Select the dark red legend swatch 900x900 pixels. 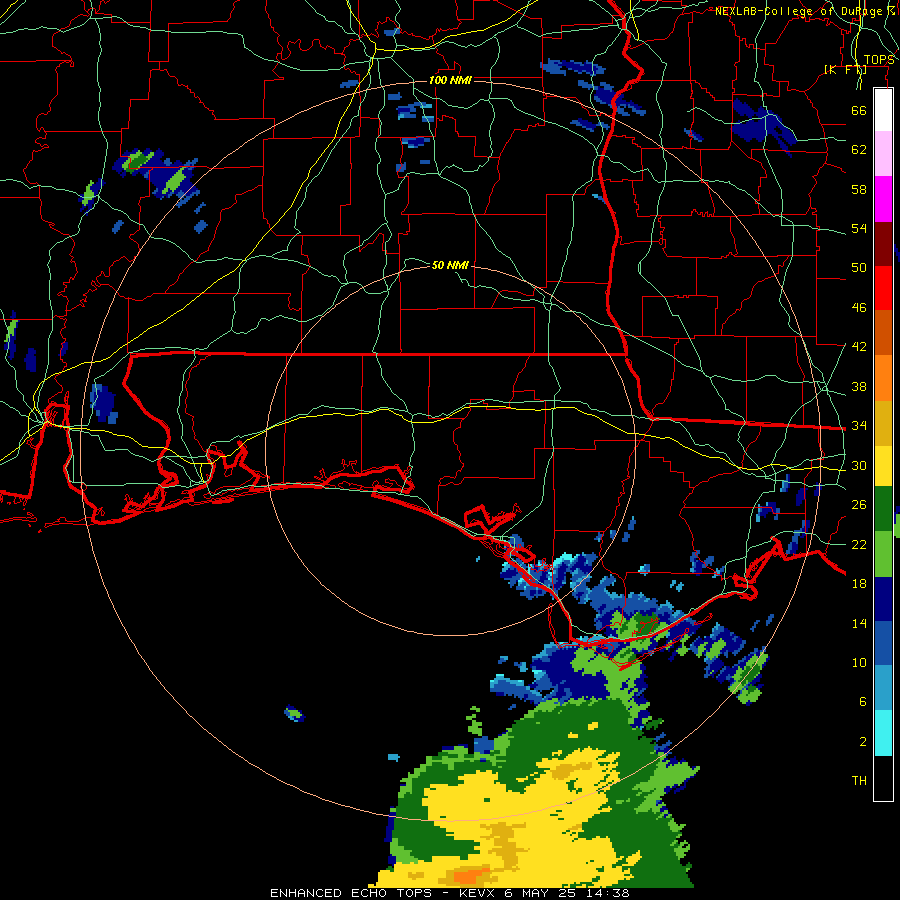883,244
